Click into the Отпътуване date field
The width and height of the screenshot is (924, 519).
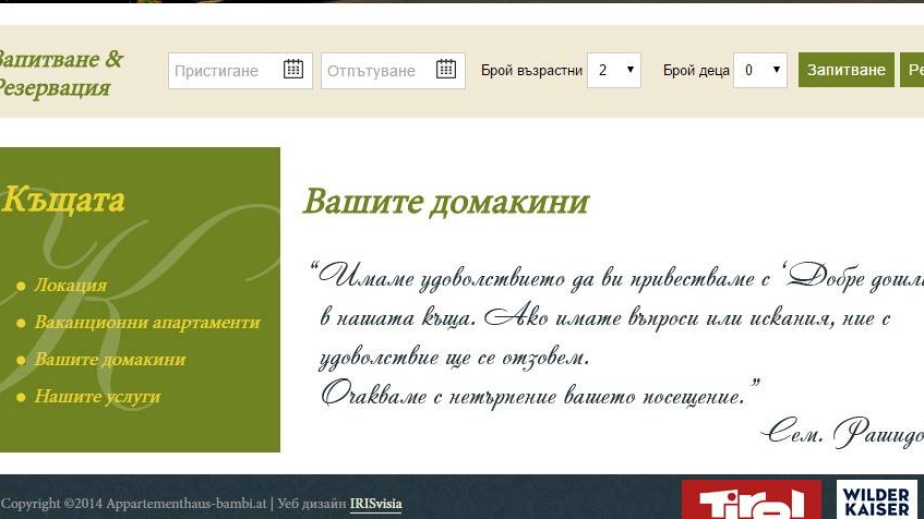(x=378, y=71)
